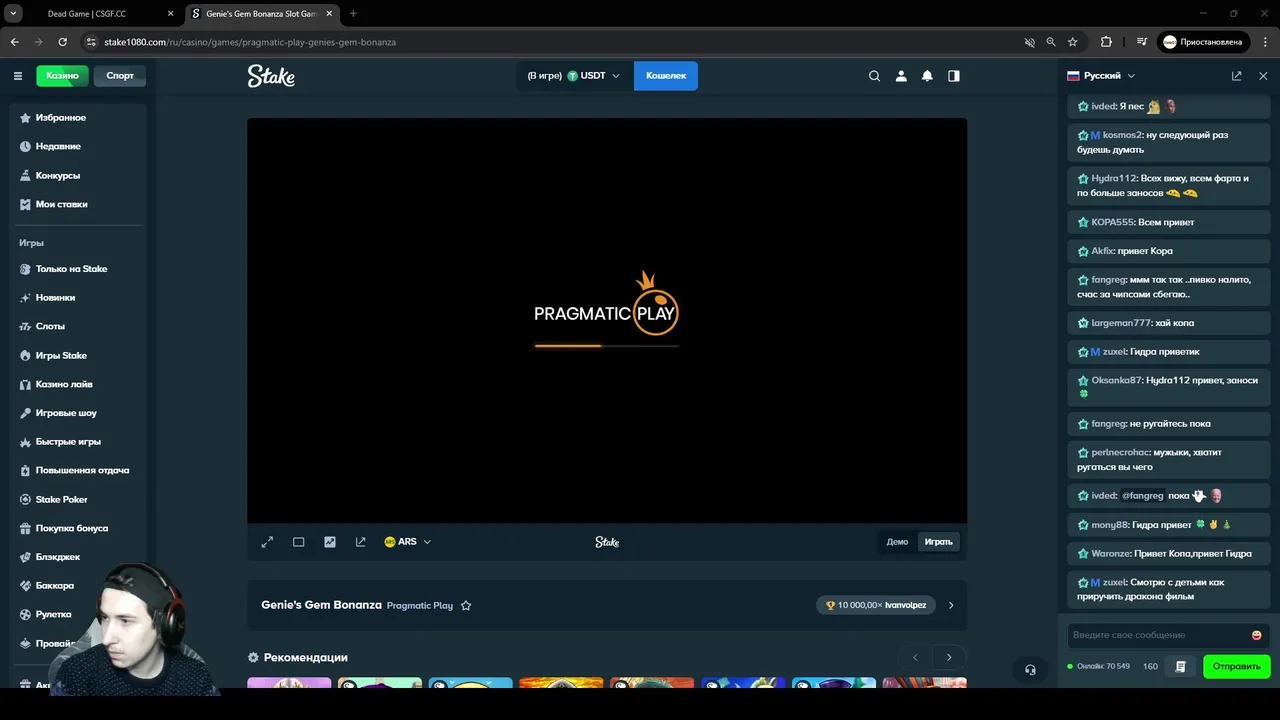Add Genie's Gem Bonanza to favorites star
This screenshot has width=1280, height=720.
tap(466, 605)
